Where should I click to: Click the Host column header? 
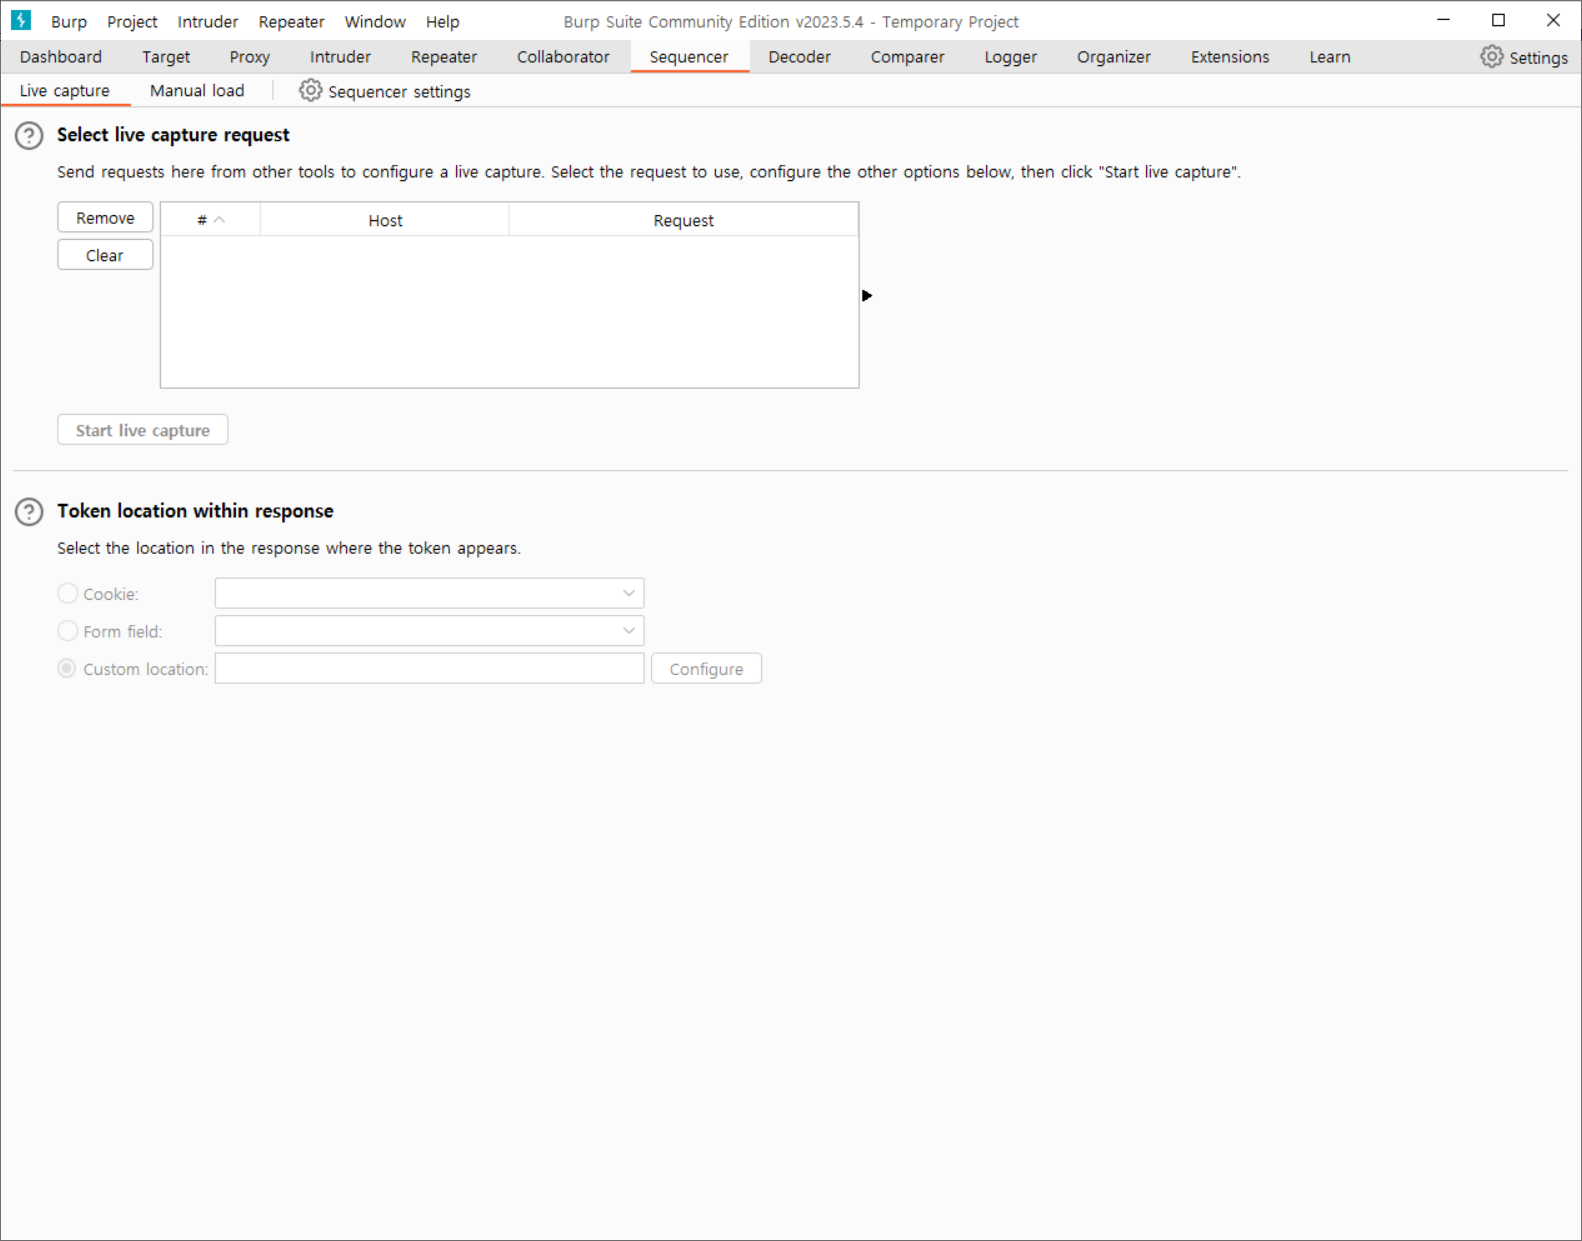click(385, 220)
